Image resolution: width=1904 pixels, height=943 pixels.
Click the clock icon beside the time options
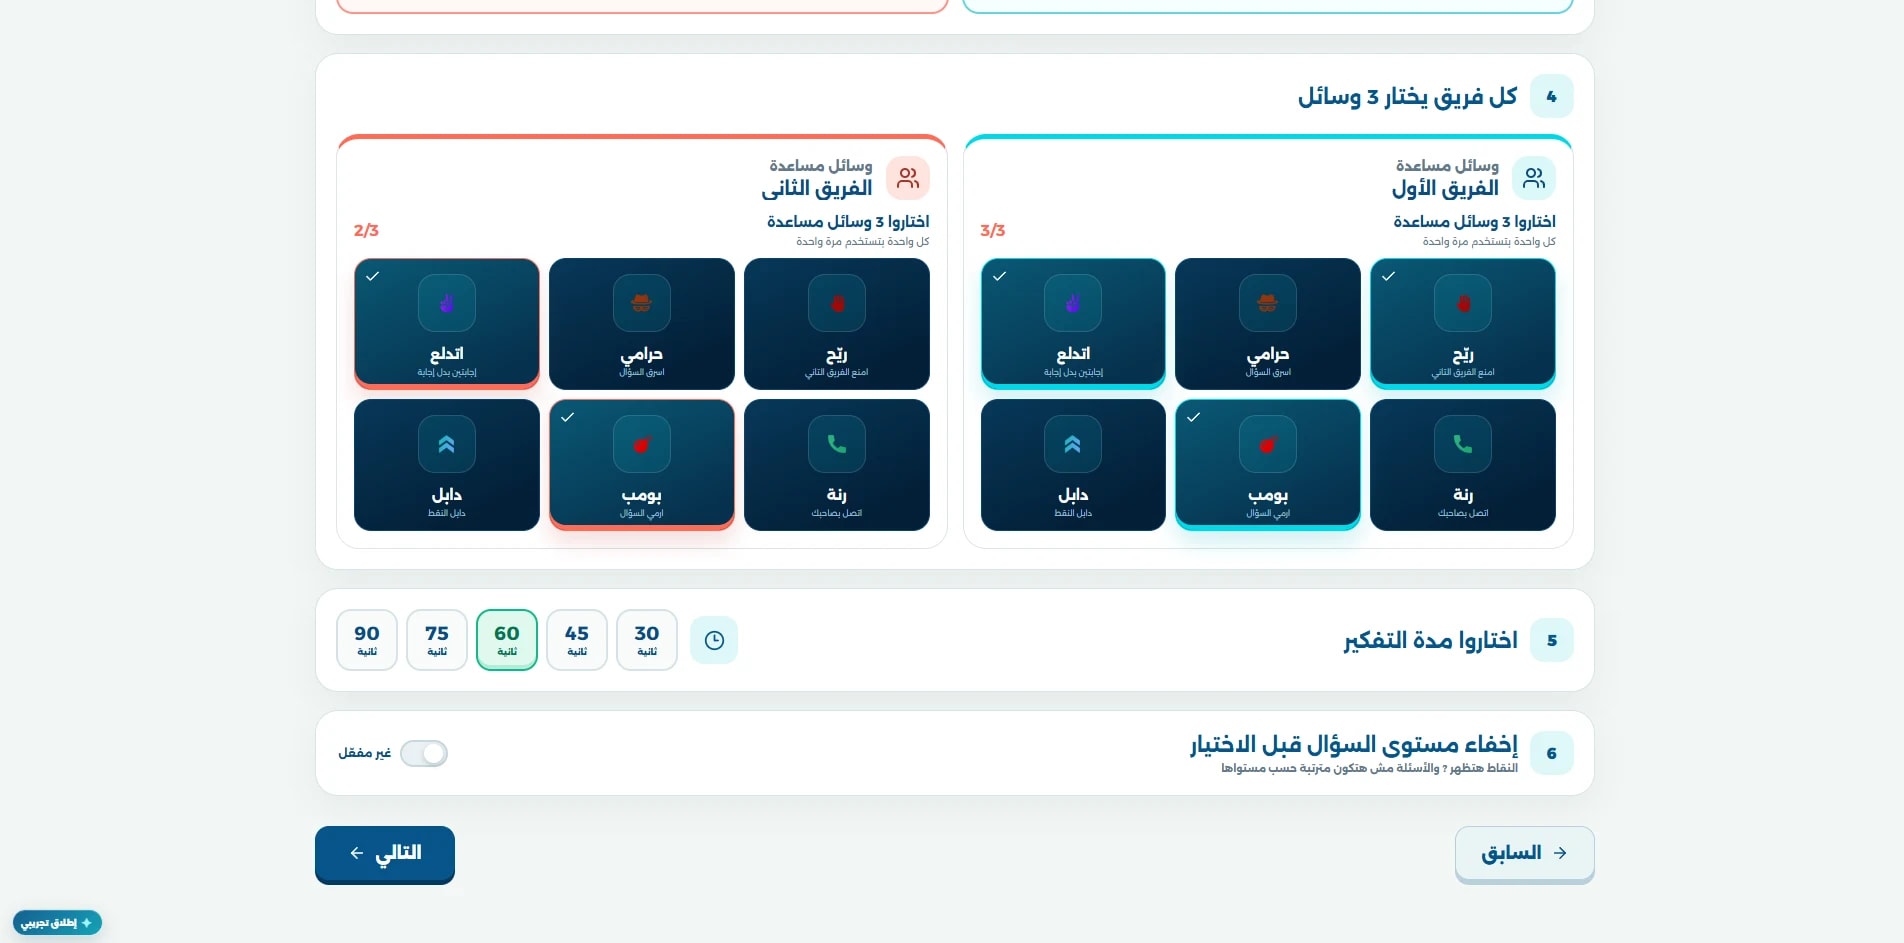point(714,640)
